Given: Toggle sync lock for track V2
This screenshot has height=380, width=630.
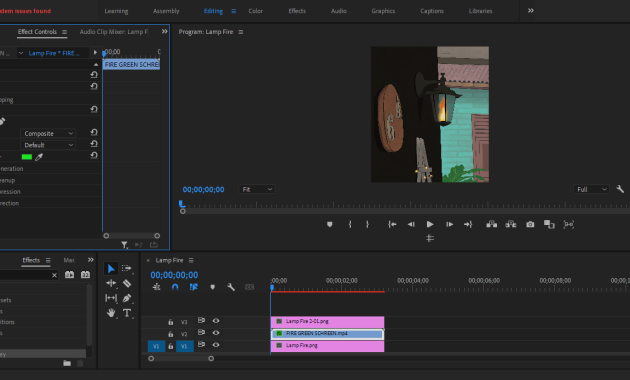Looking at the screenshot, I should coord(201,332).
